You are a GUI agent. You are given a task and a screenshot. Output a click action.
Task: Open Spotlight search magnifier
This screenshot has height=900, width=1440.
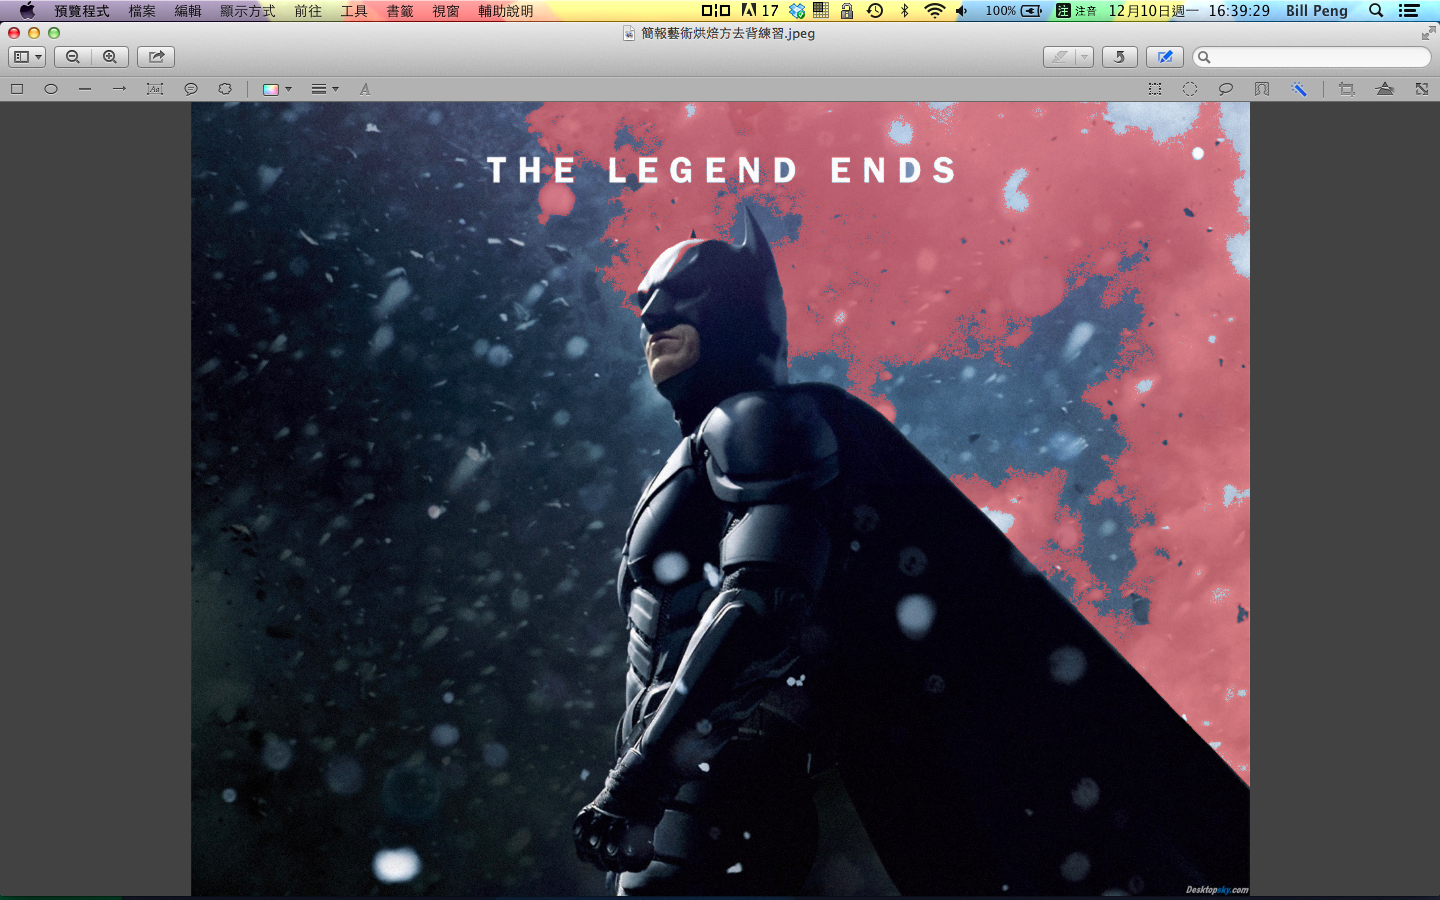(x=1376, y=11)
